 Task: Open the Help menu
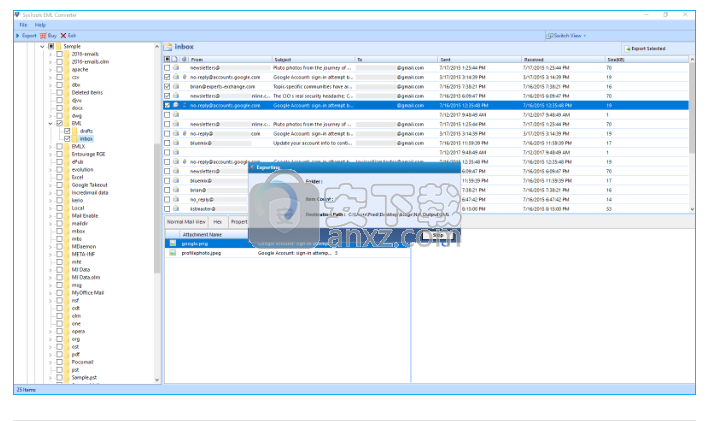pyautogui.click(x=40, y=25)
